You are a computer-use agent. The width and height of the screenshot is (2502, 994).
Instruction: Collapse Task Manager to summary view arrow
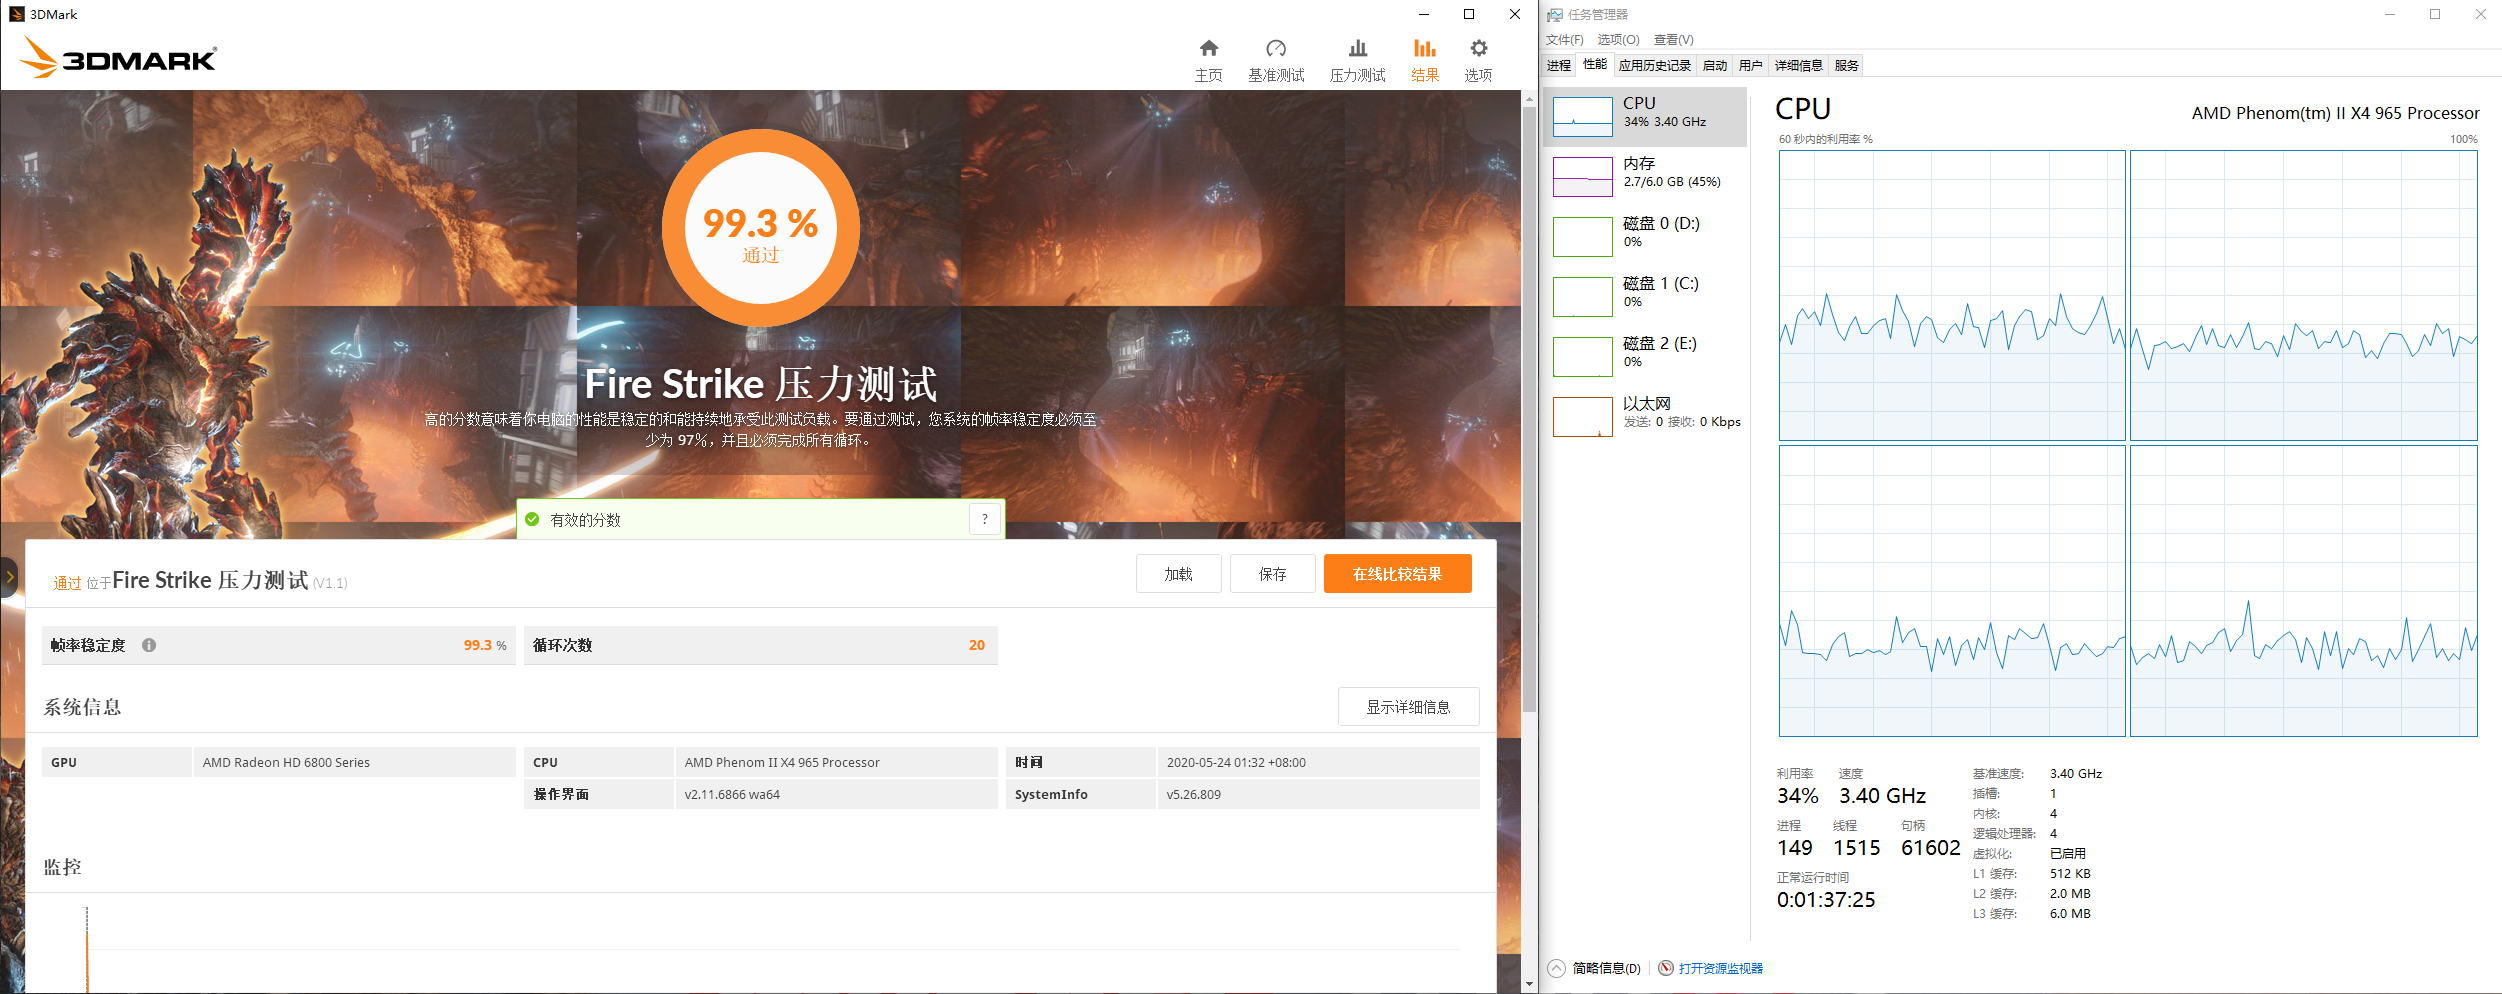[1557, 968]
